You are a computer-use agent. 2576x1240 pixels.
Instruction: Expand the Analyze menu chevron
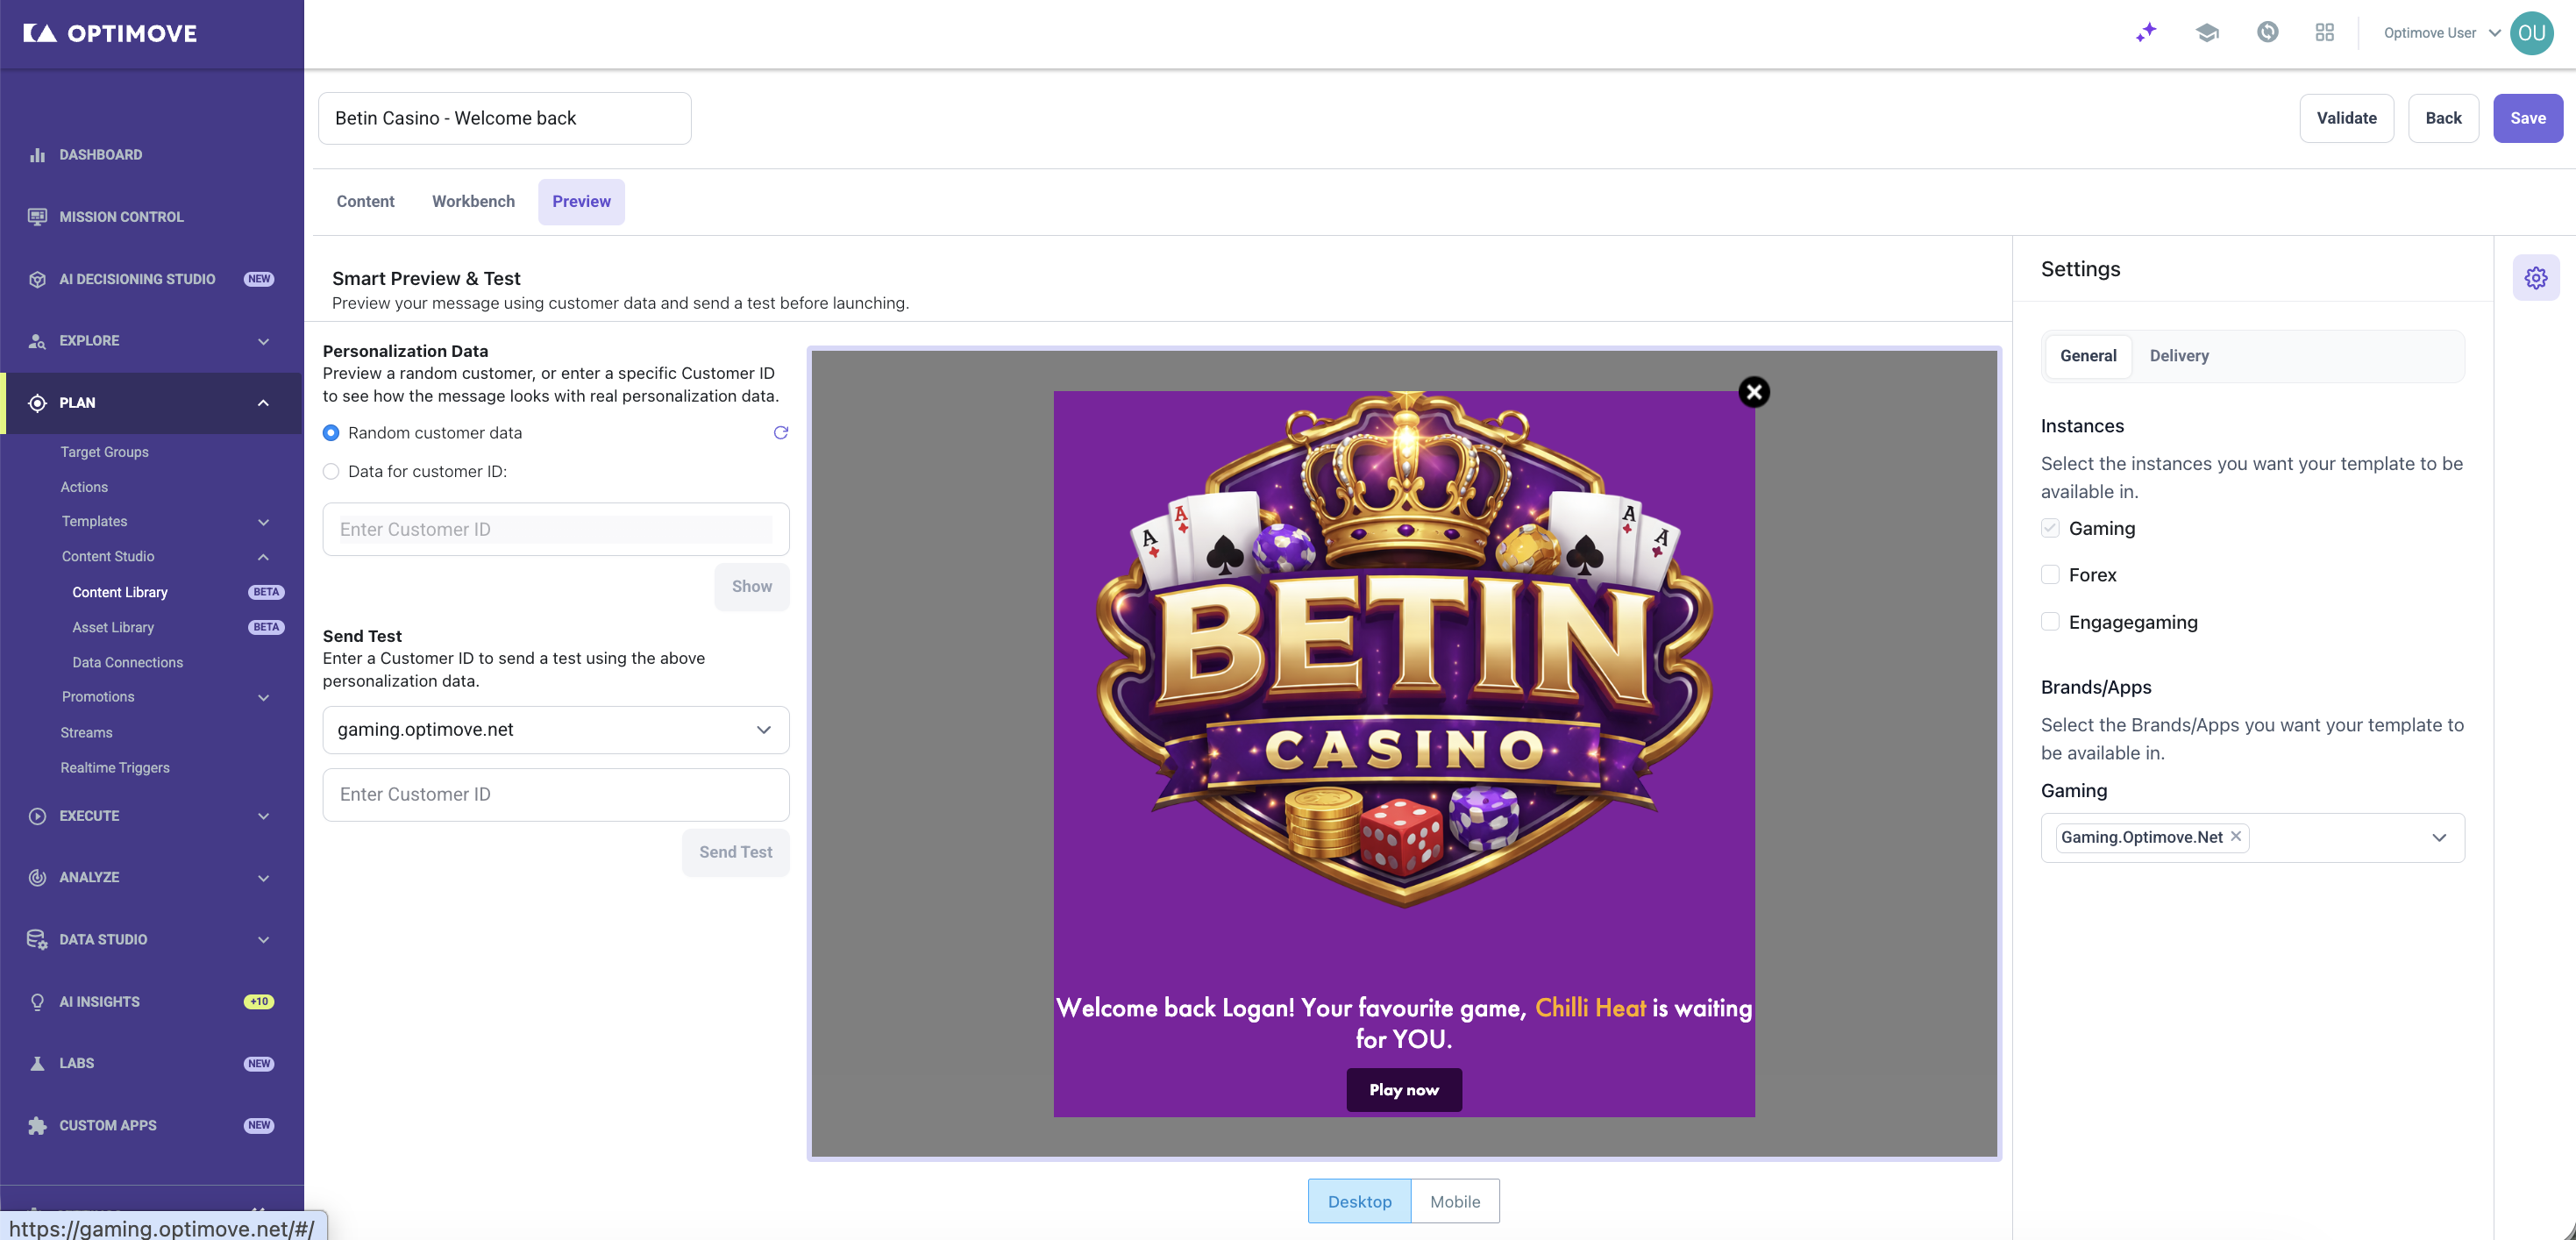point(263,877)
